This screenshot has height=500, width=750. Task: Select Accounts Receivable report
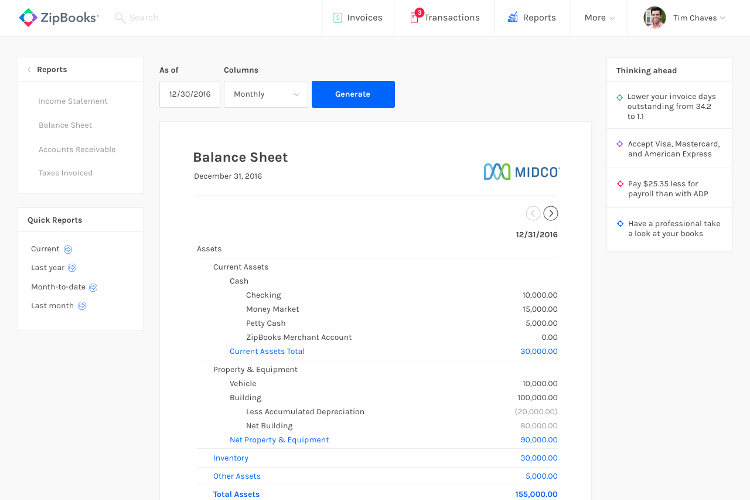(77, 150)
